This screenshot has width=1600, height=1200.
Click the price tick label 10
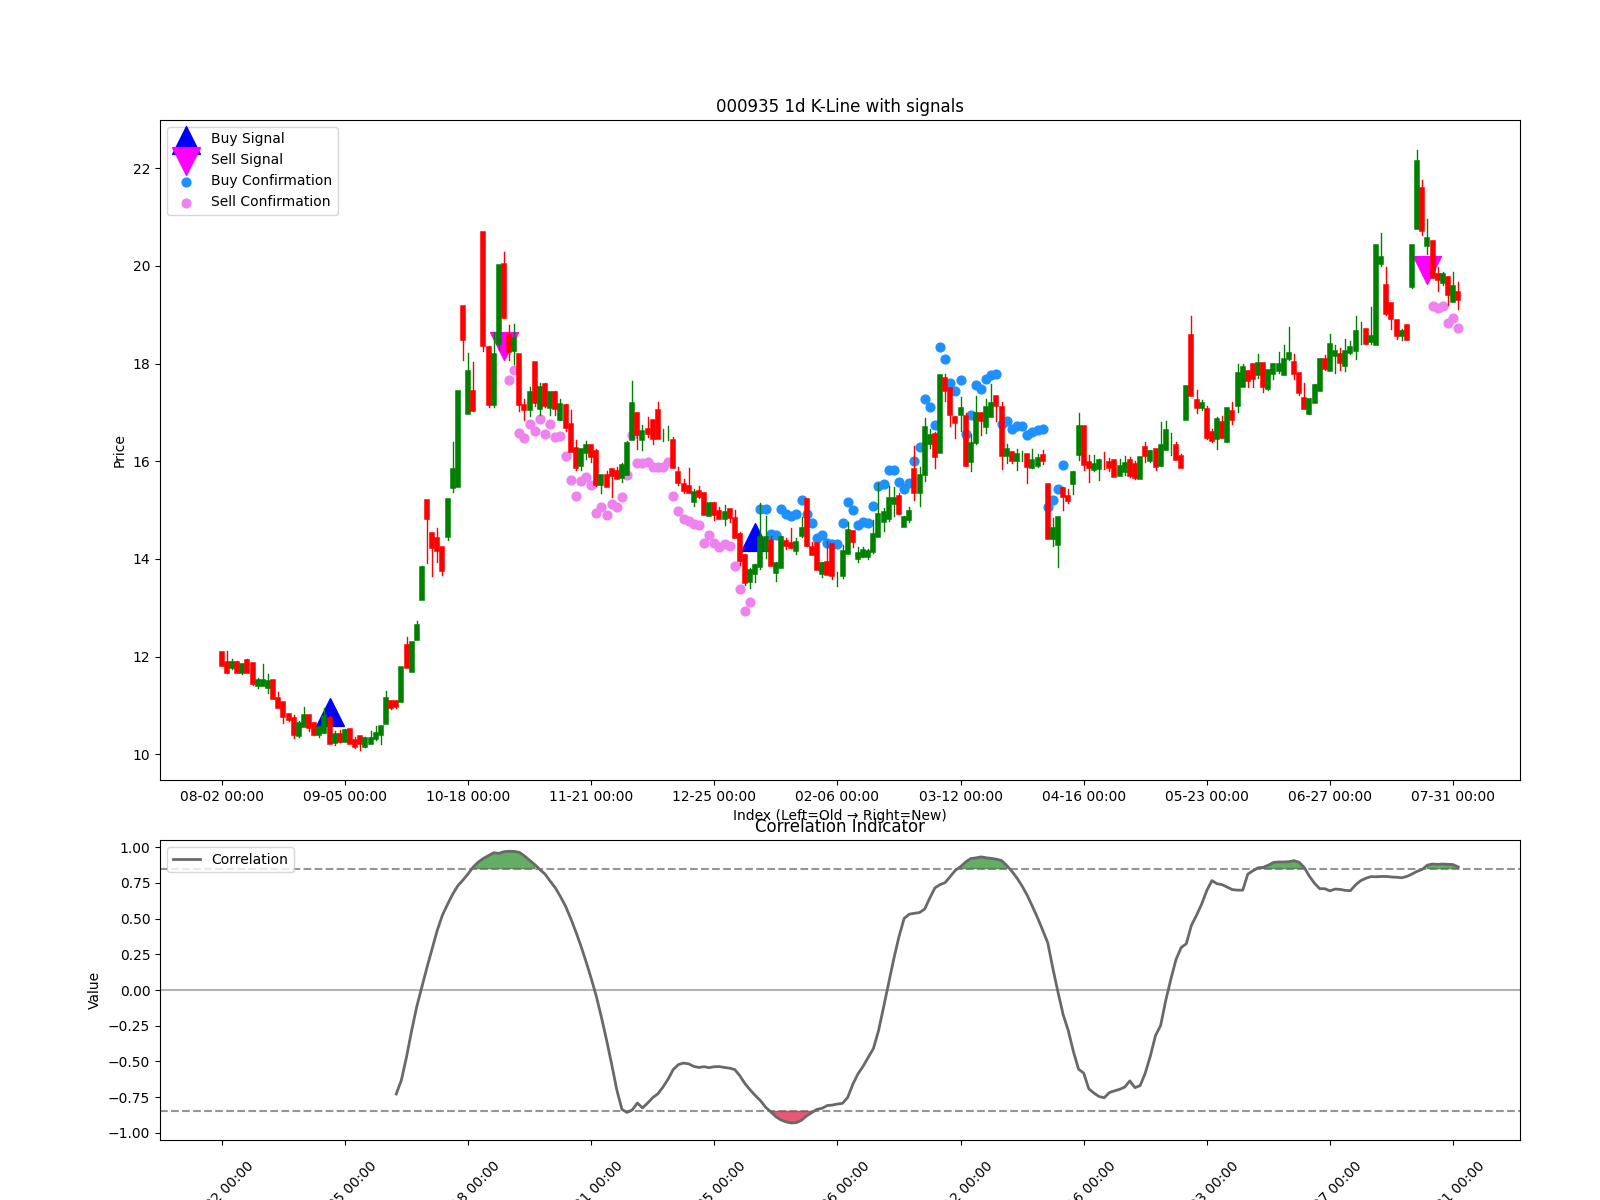point(141,755)
